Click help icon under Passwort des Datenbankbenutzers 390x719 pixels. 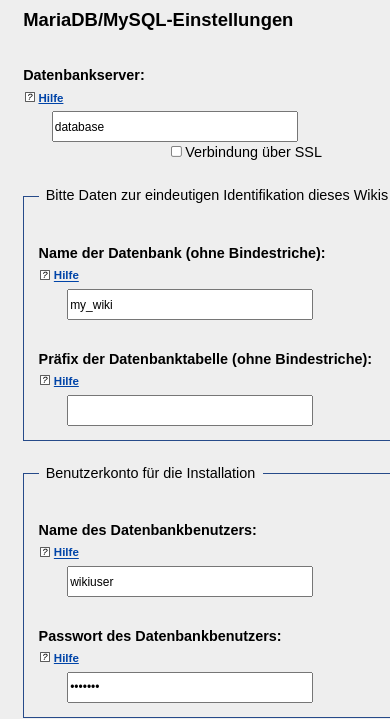click(x=45, y=657)
